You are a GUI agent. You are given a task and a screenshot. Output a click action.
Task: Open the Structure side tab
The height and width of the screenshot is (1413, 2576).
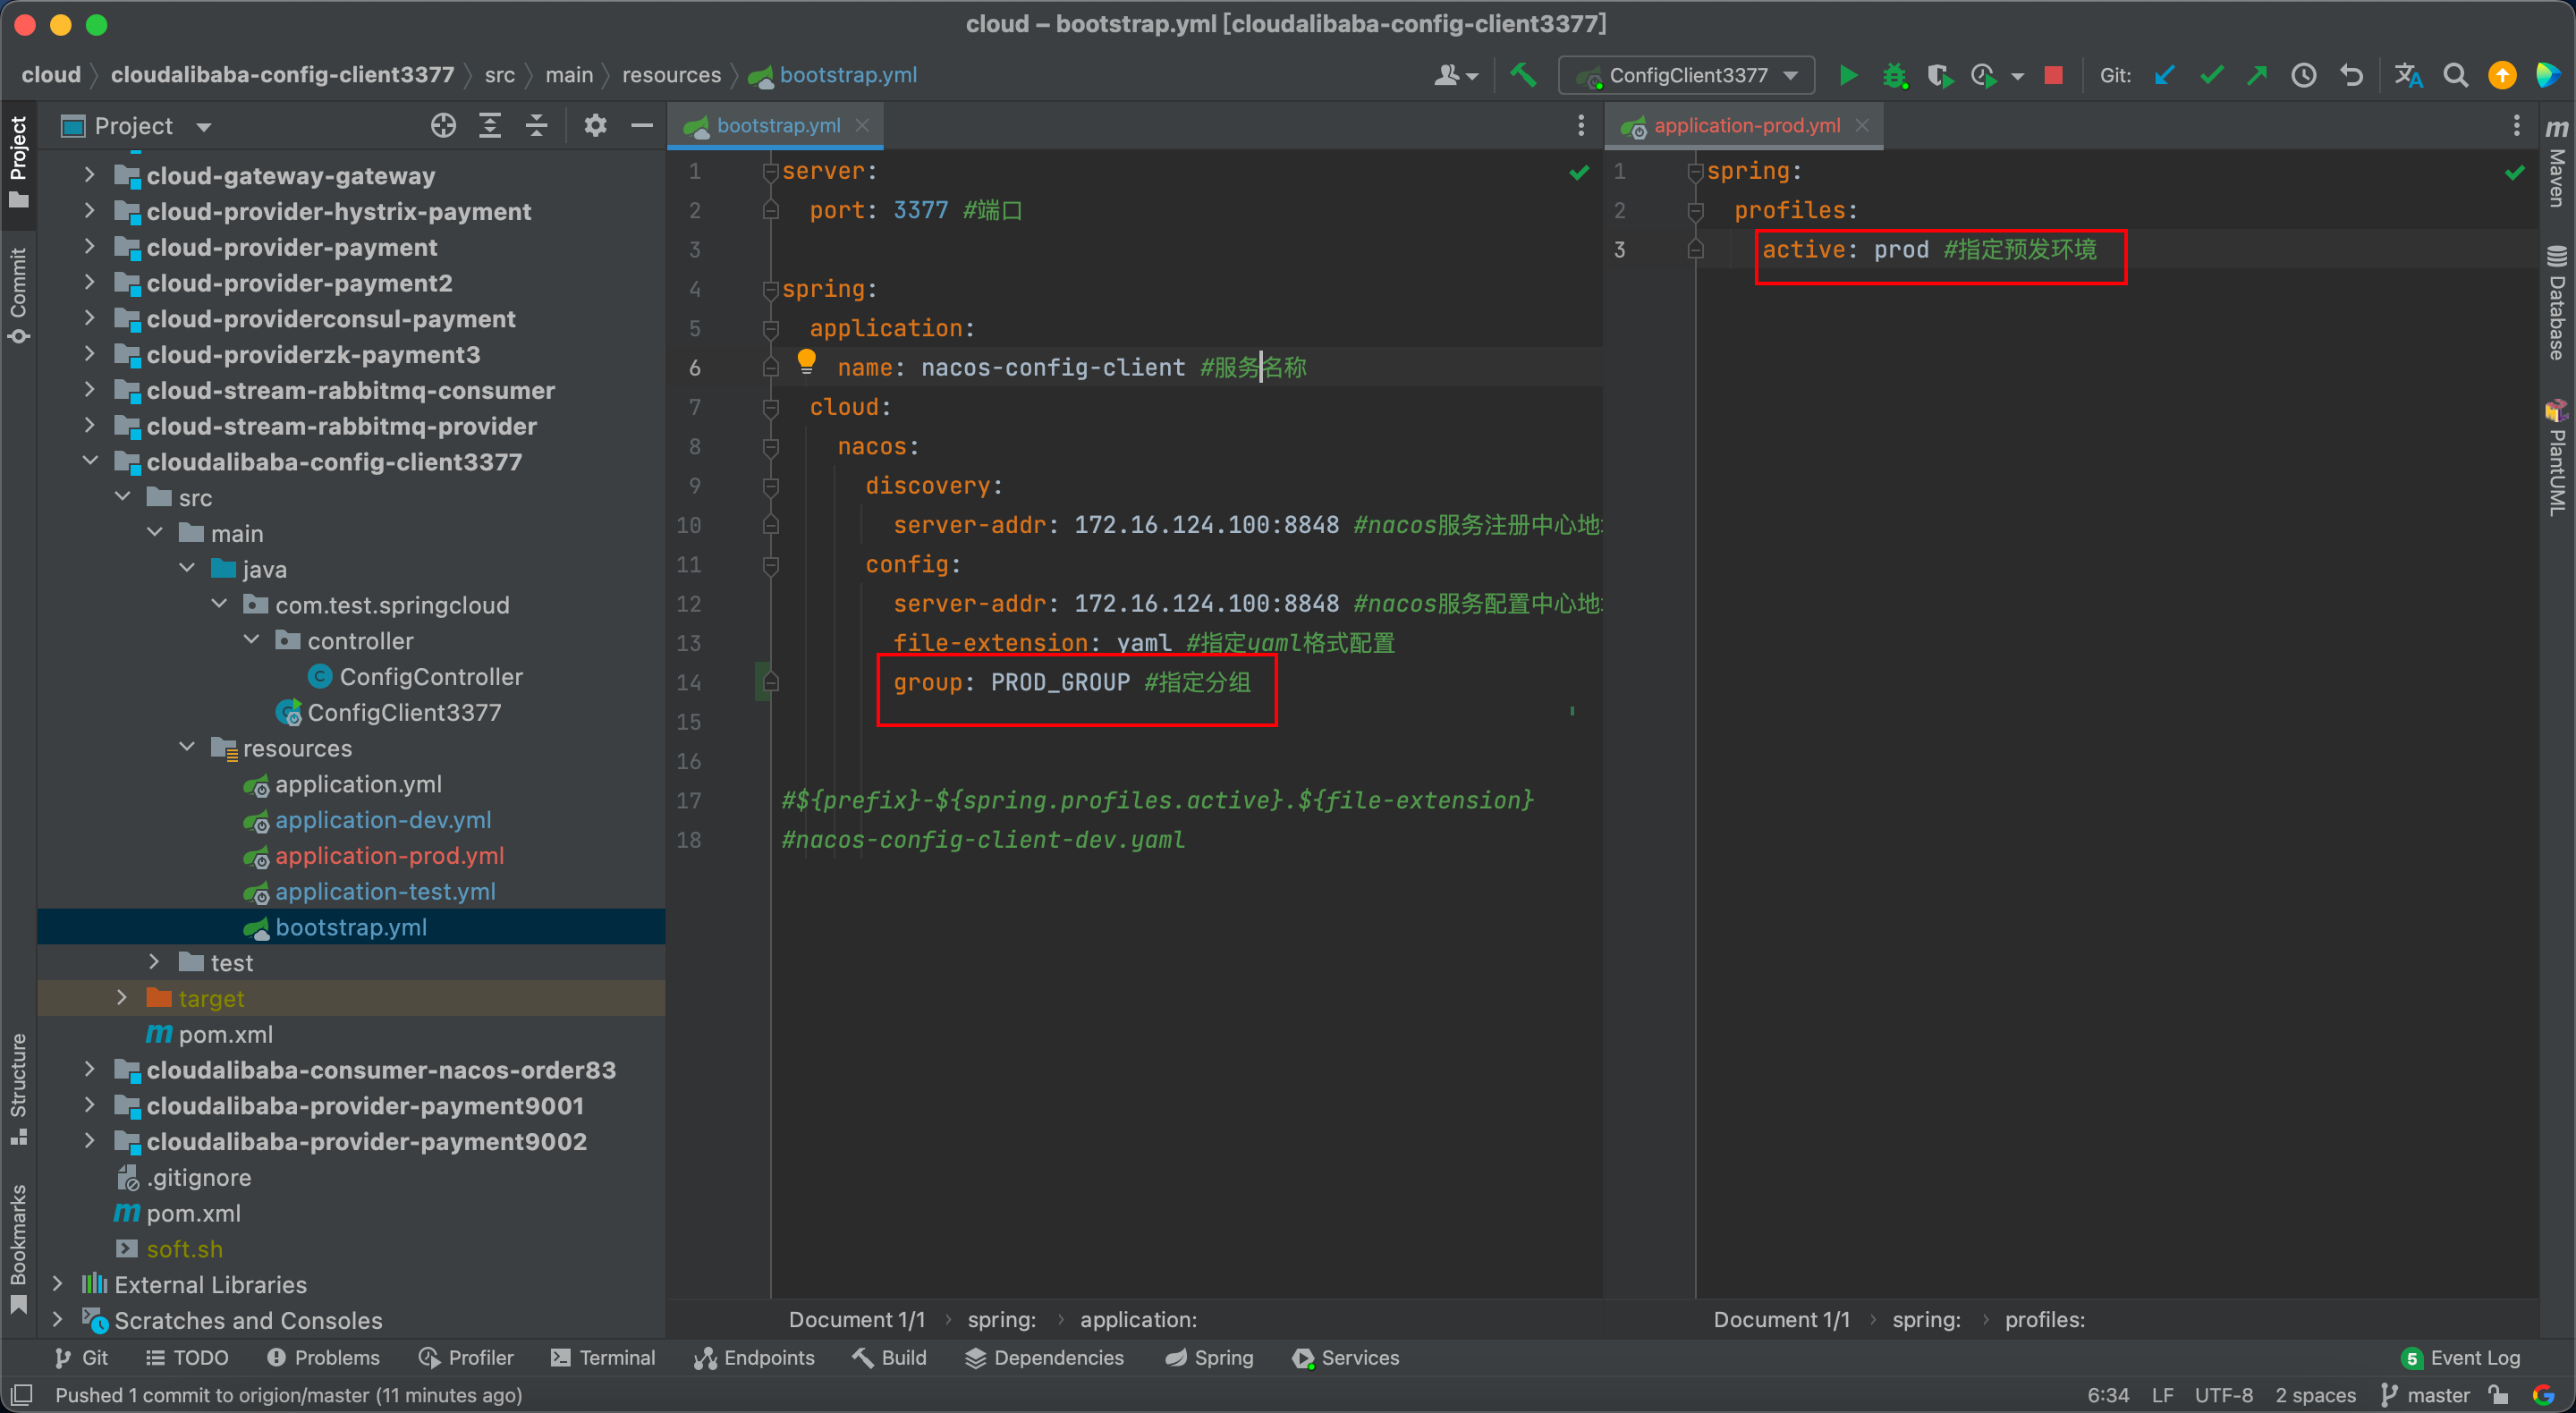point(18,1089)
